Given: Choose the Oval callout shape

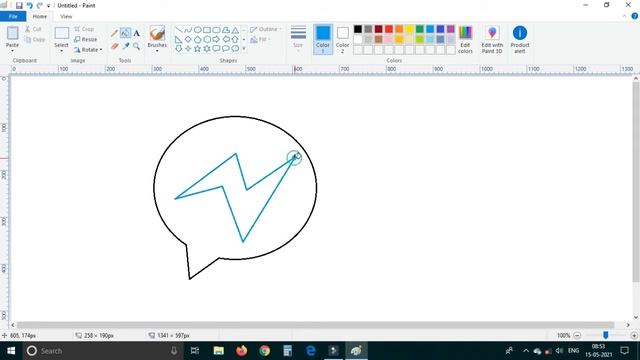Looking at the screenshot, I should (226, 49).
